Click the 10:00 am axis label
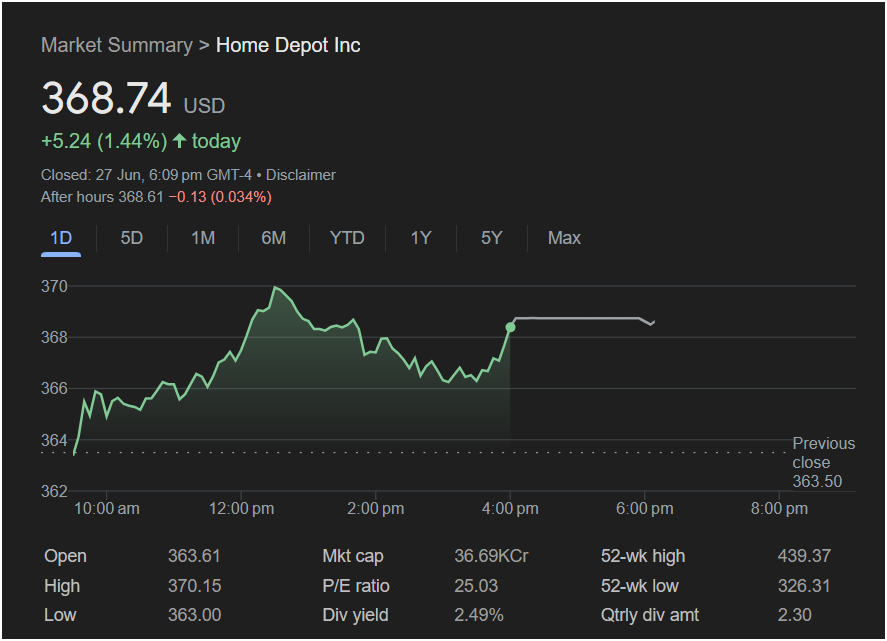The image size is (887, 641). (x=107, y=509)
